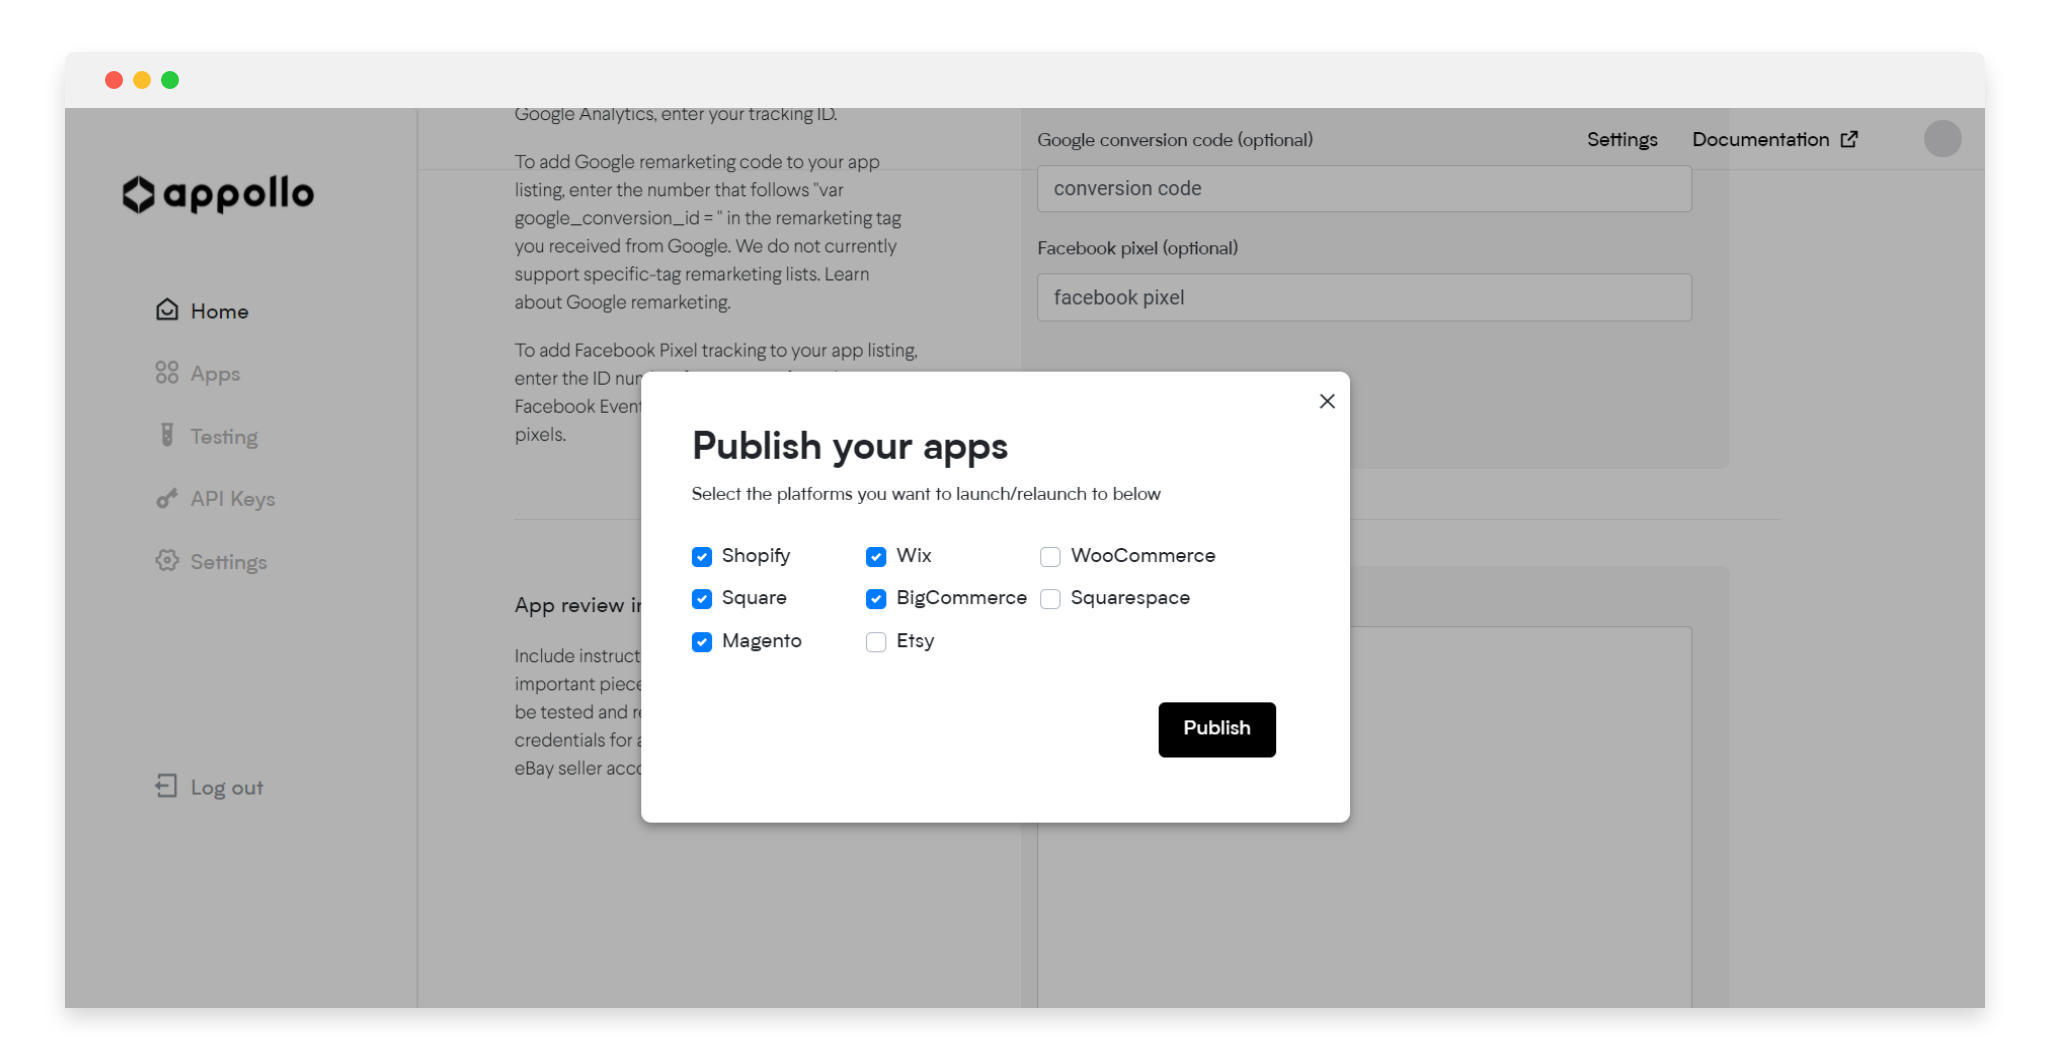Open Settings in the left sidebar
The width and height of the screenshot is (2050, 1060).
[x=211, y=561]
